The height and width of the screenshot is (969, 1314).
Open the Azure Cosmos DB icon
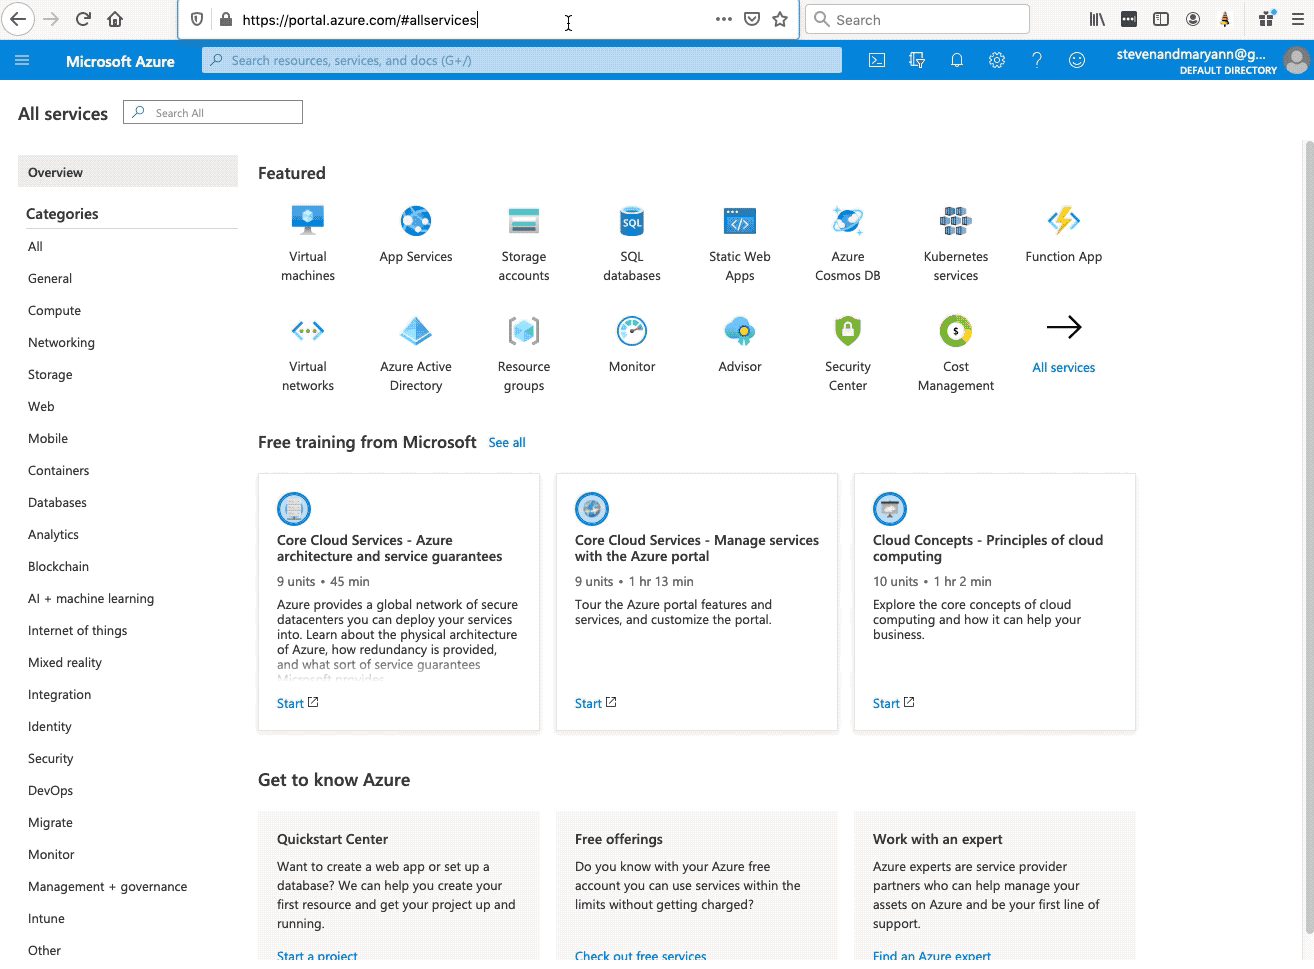tap(848, 221)
